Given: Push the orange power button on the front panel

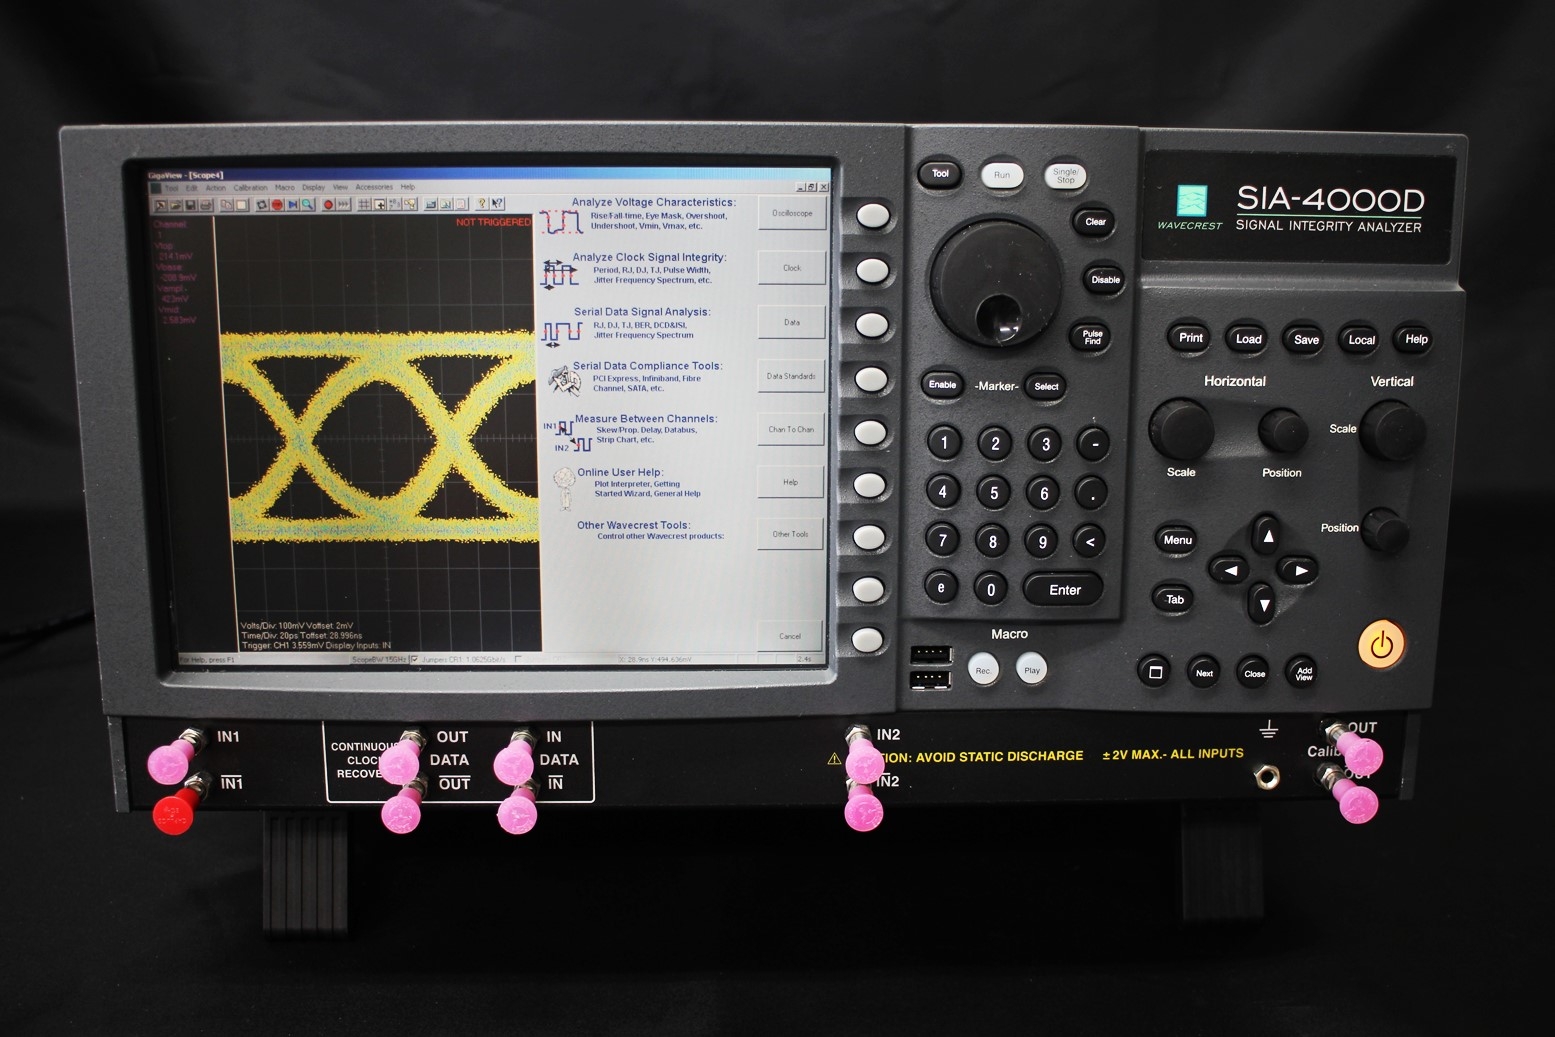Looking at the screenshot, I should pyautogui.click(x=1381, y=645).
